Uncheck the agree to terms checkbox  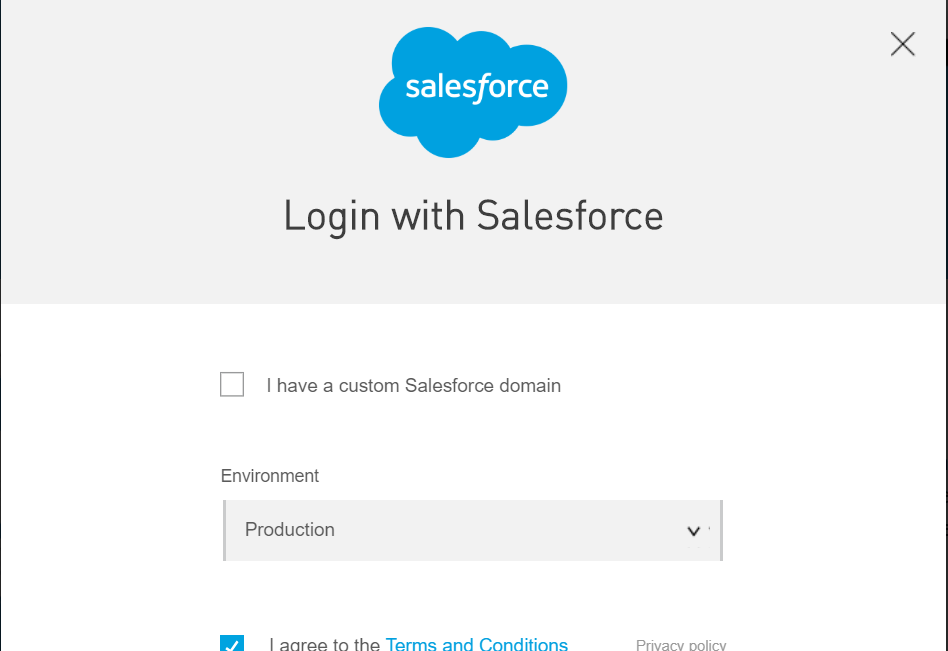(x=232, y=644)
